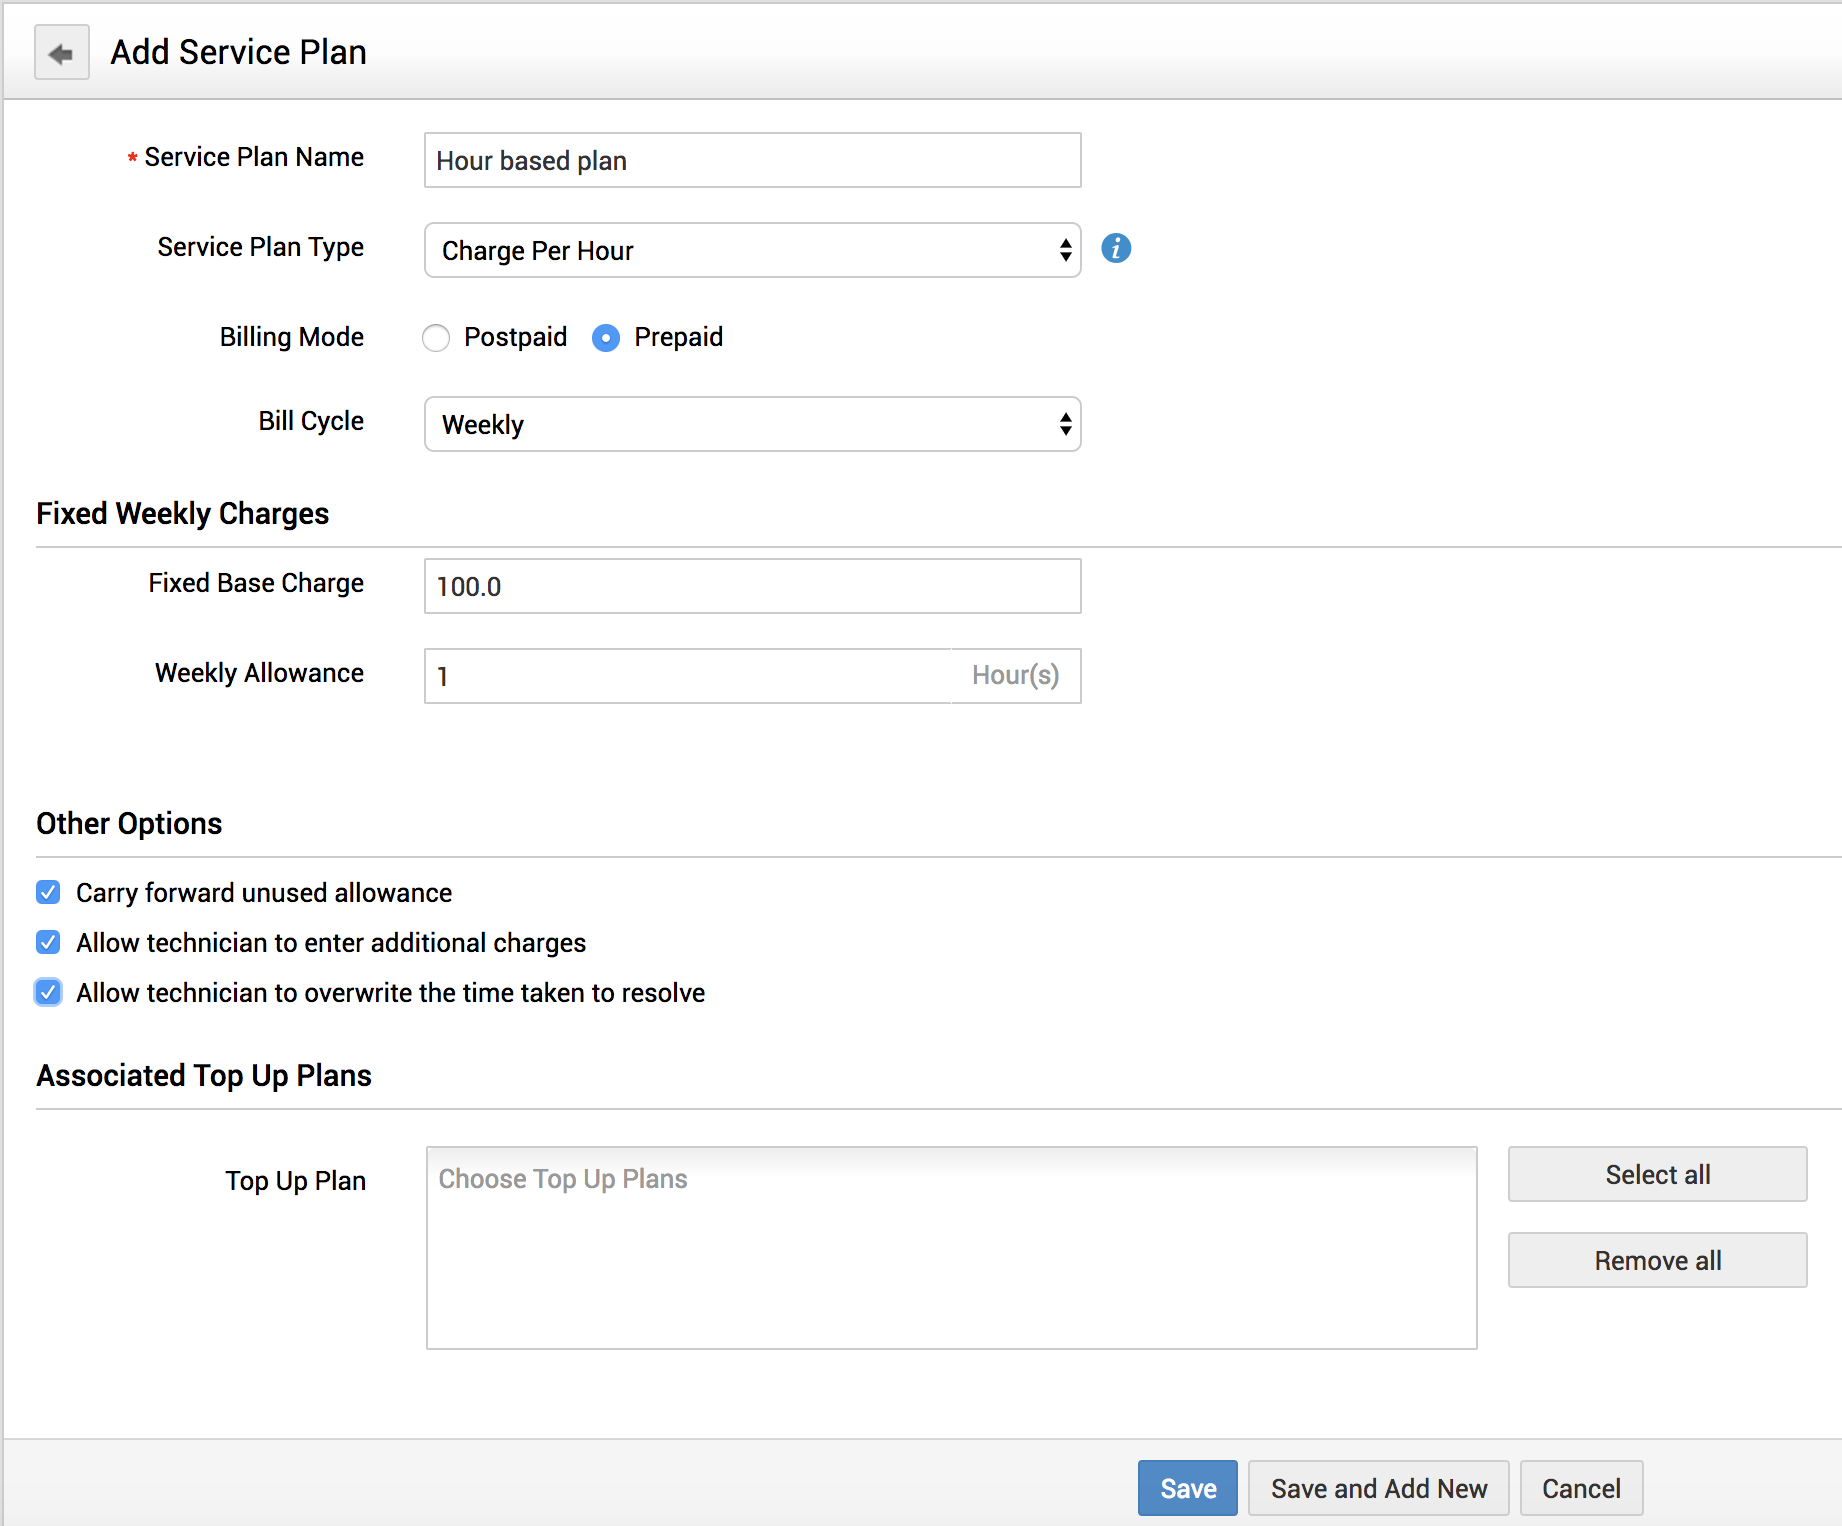1842x1526 pixels.
Task: Click the Fixed Base Charge input
Action: [752, 586]
